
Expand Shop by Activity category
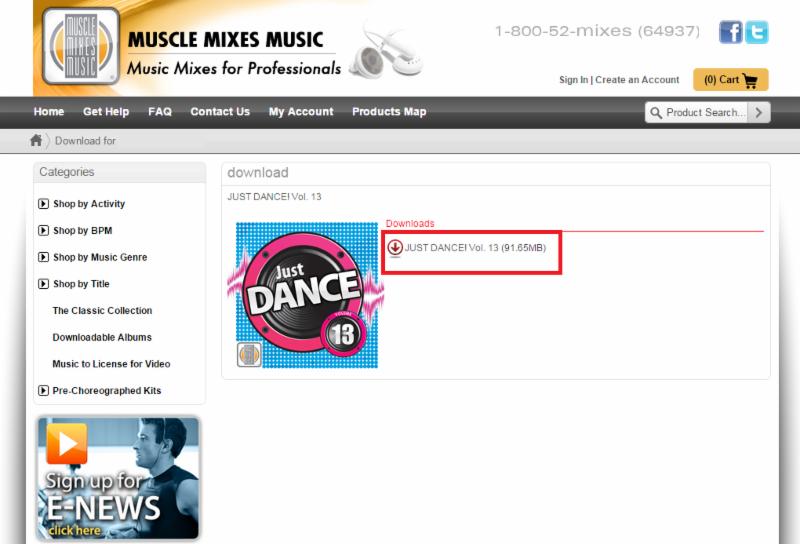point(43,204)
